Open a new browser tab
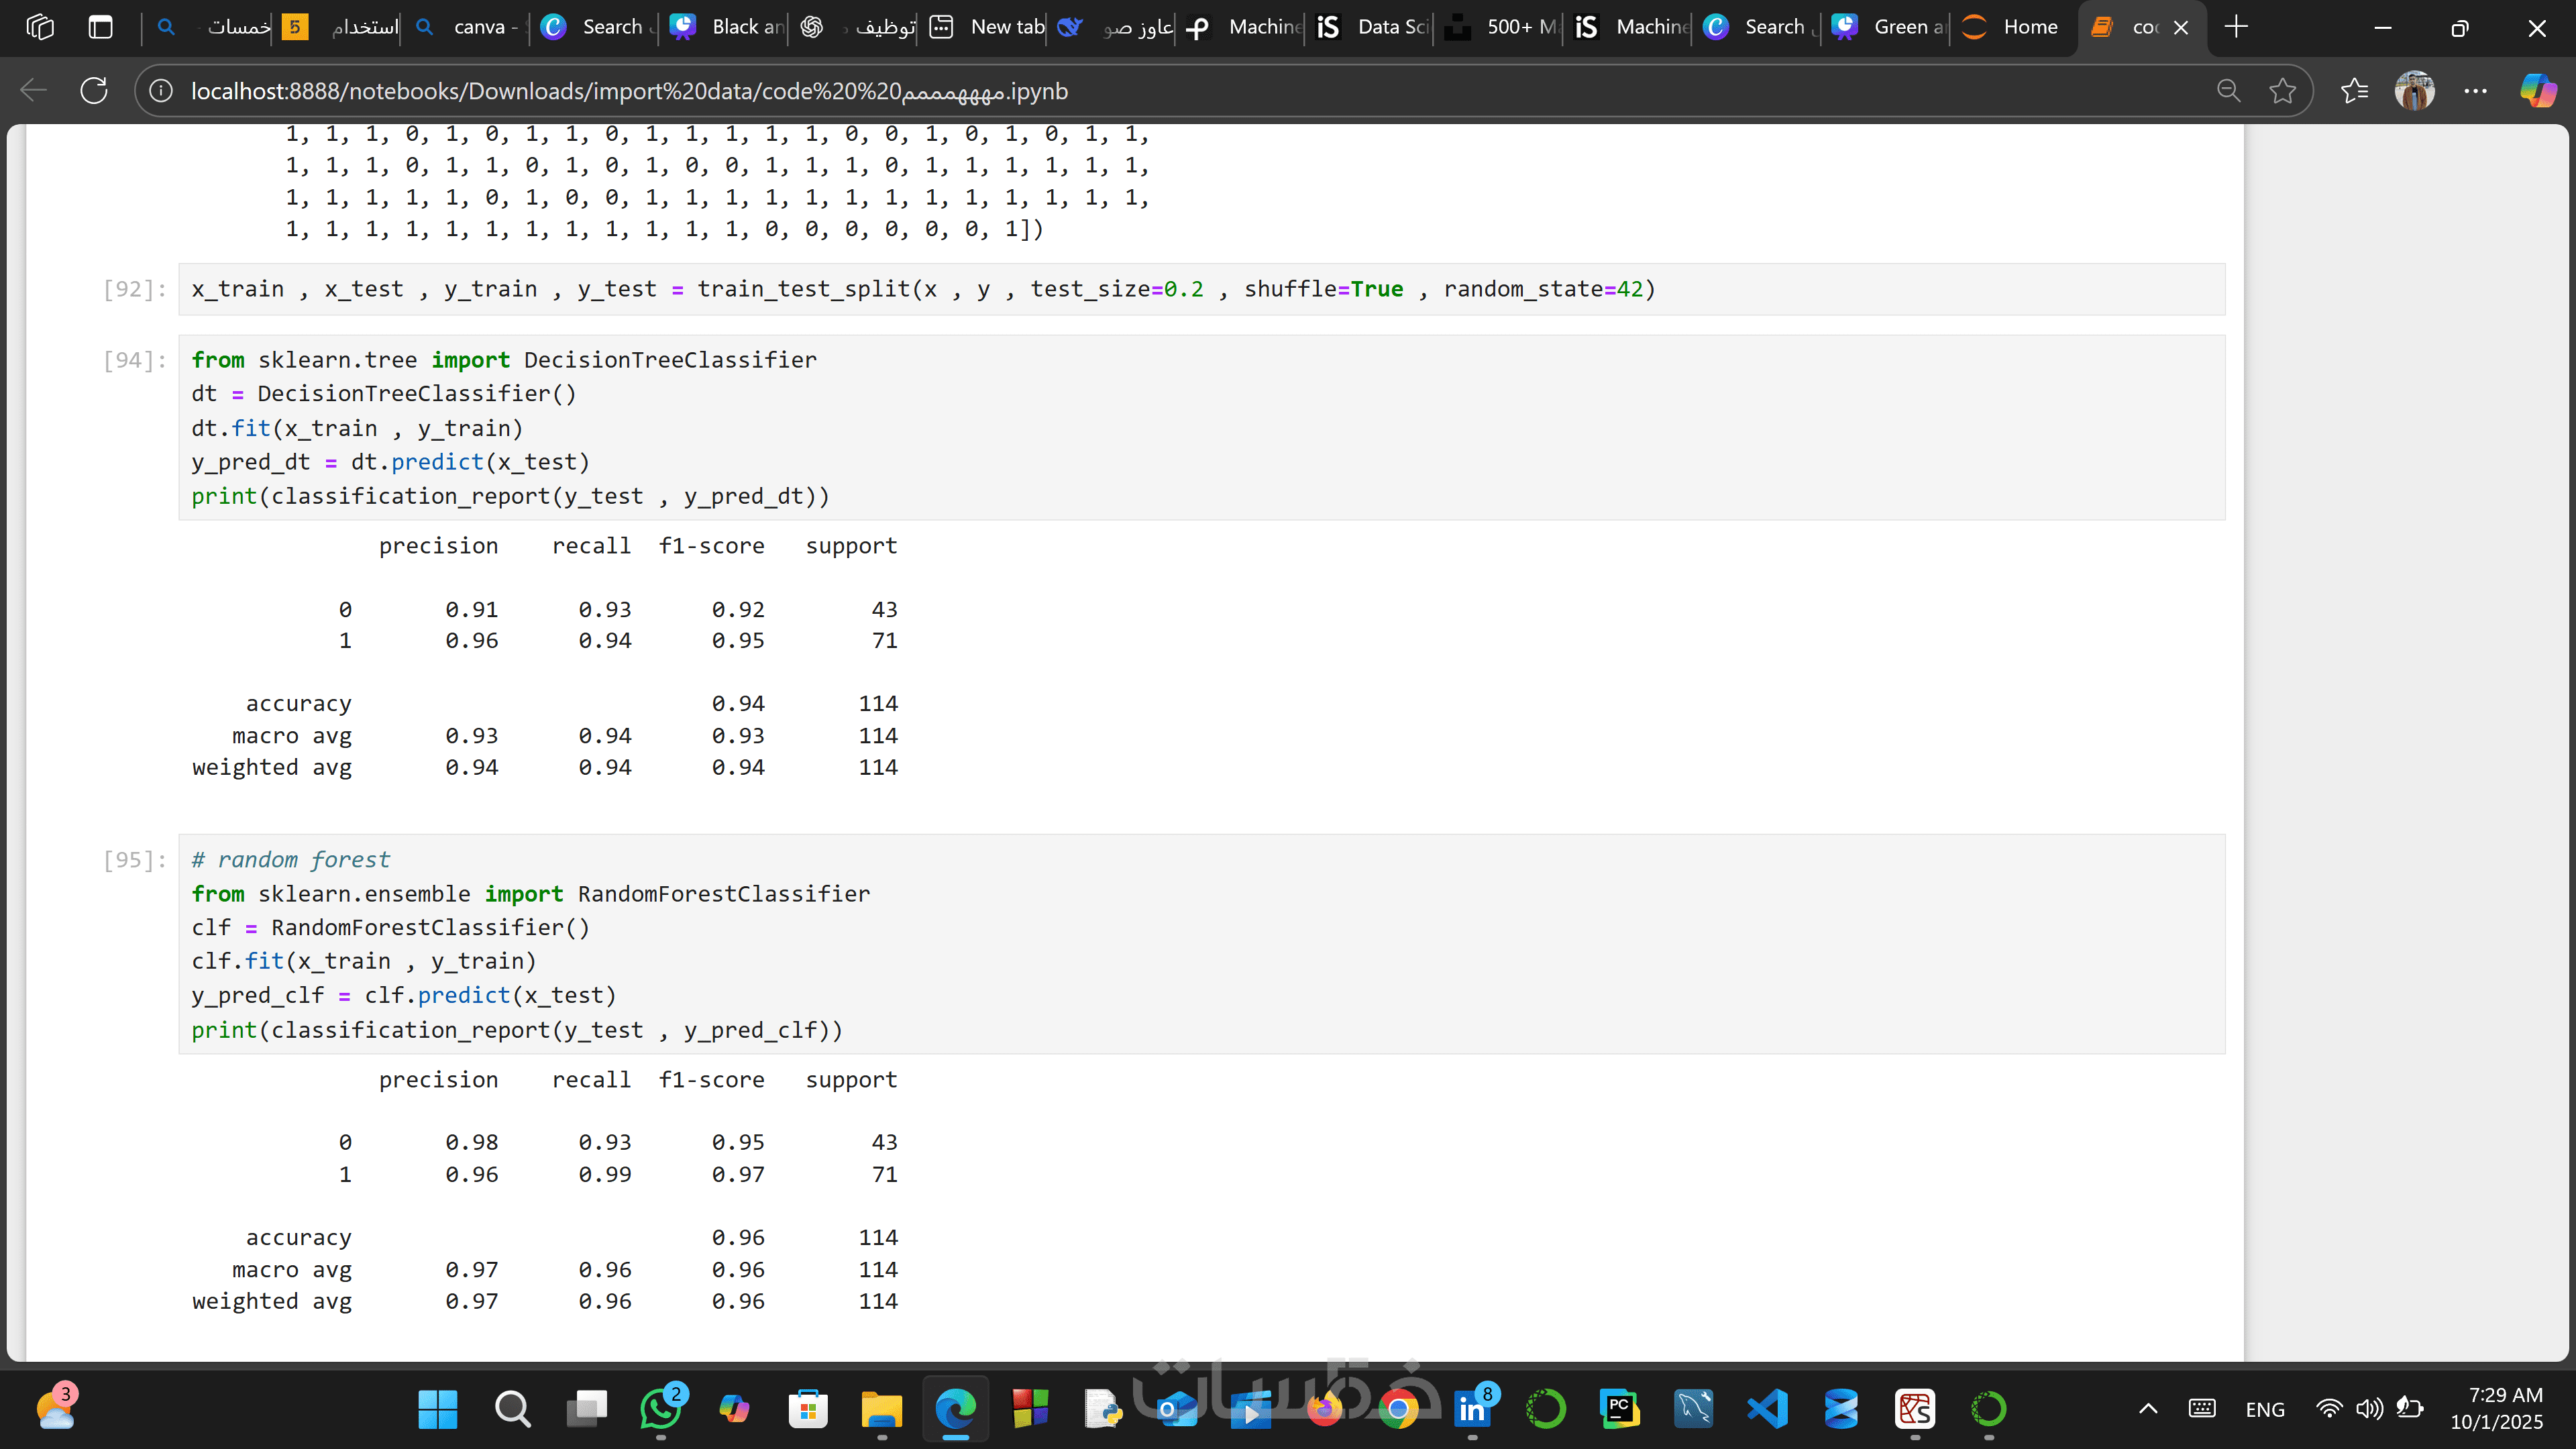 click(x=2236, y=27)
